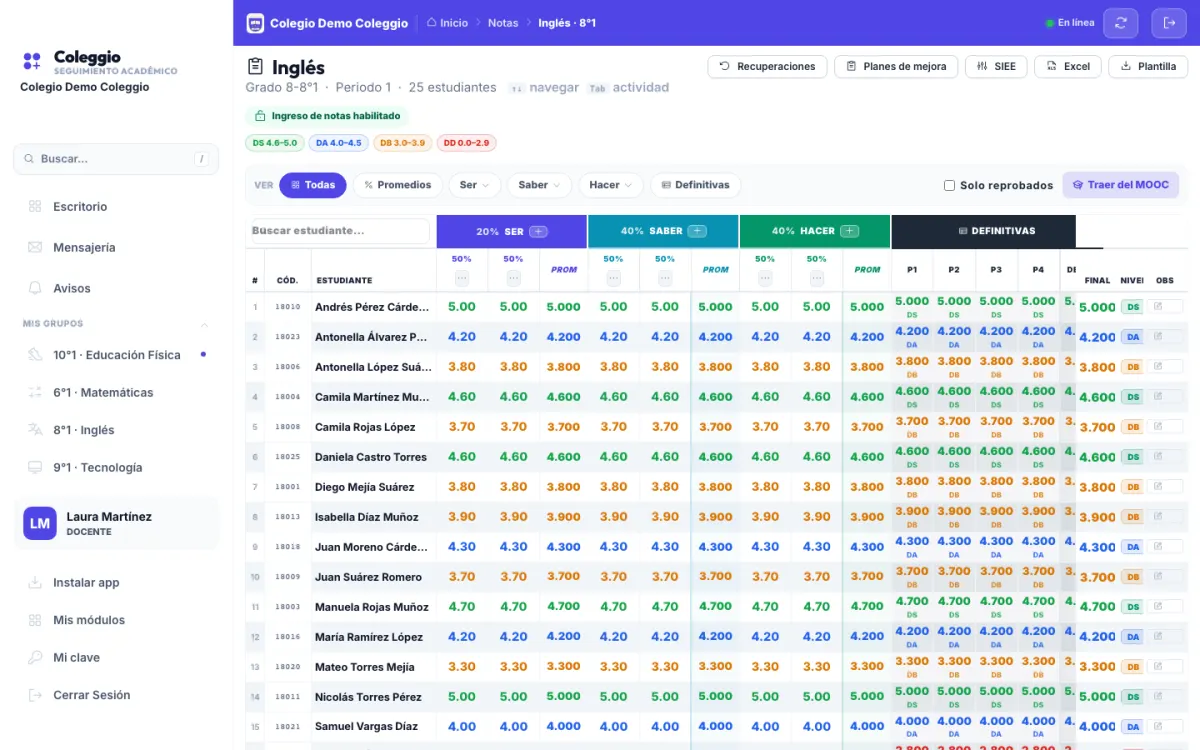Click the Avisos bell icon
1200x750 pixels.
pyautogui.click(x=35, y=288)
